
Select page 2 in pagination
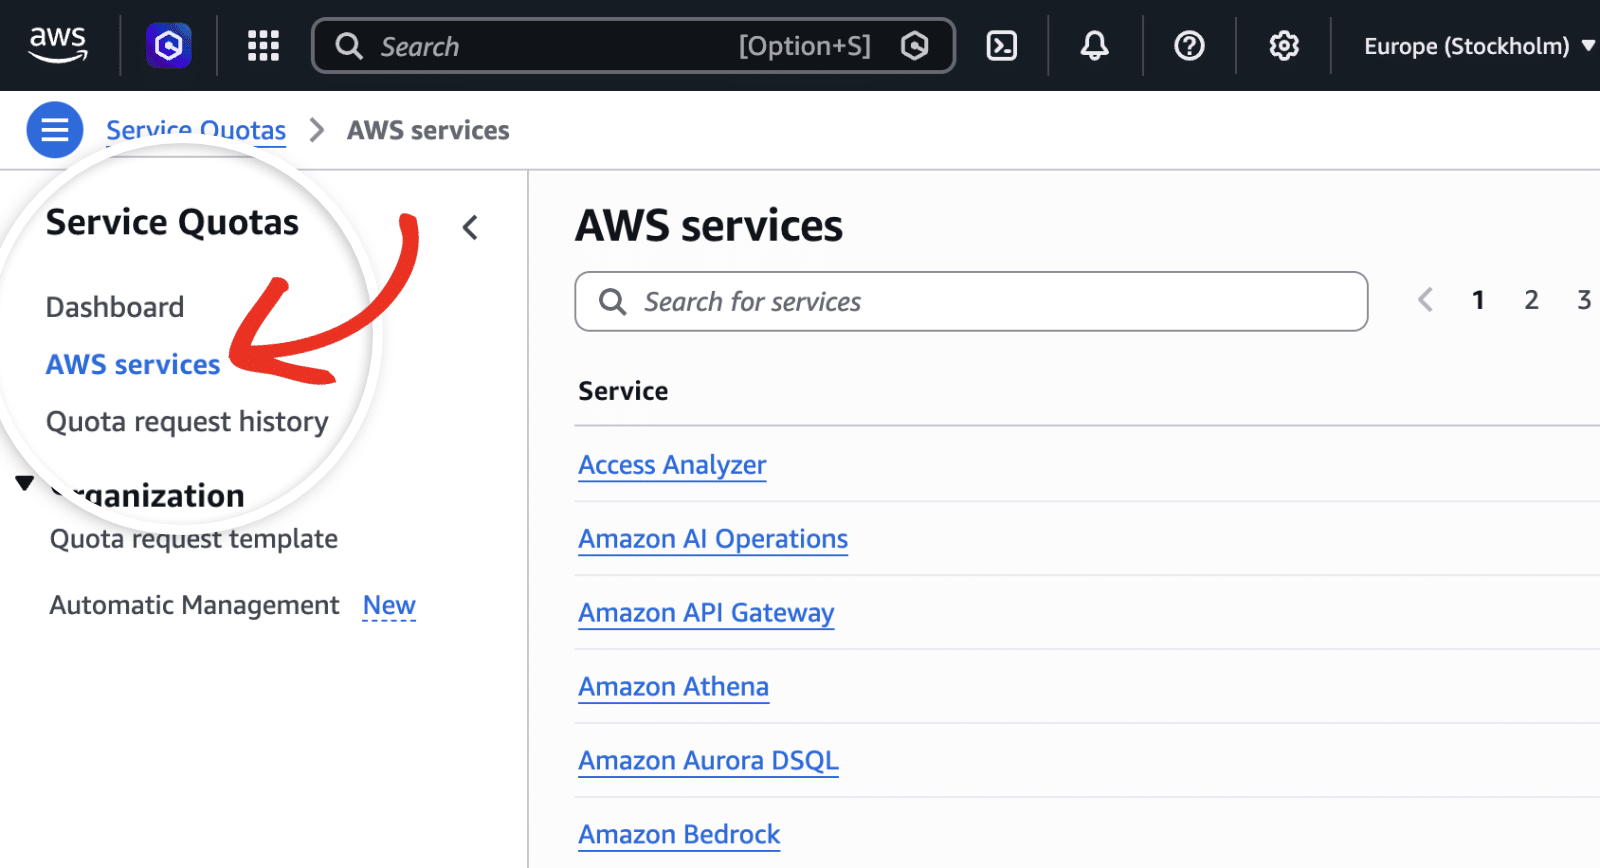click(1531, 300)
